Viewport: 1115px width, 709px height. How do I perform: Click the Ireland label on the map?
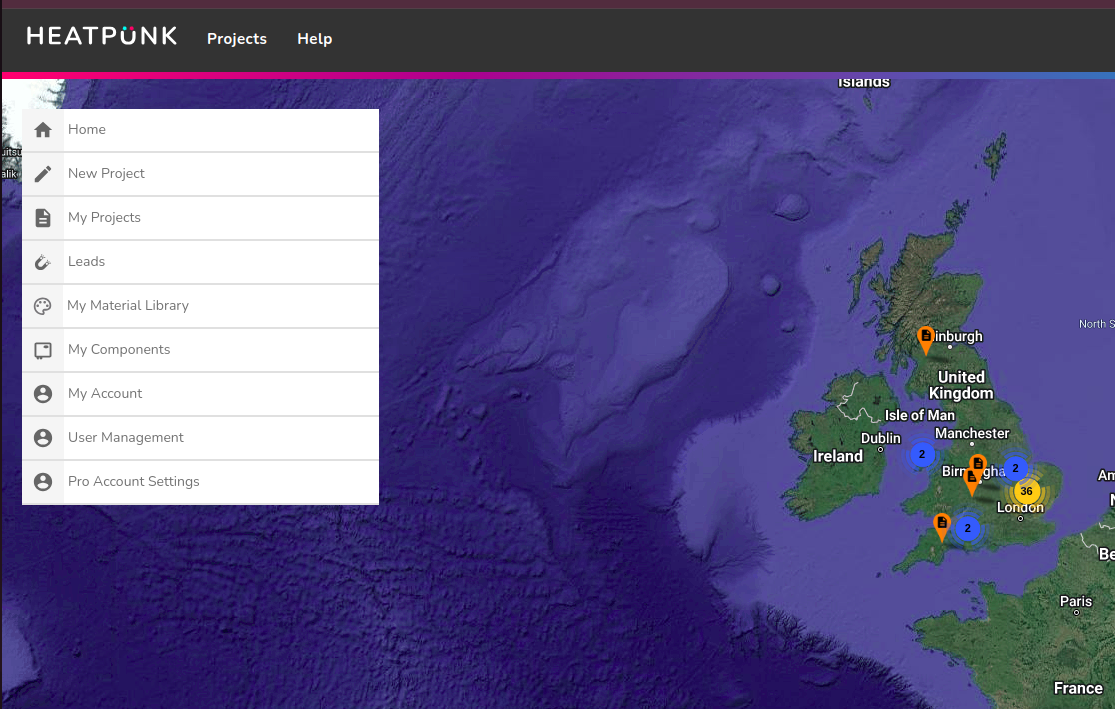pos(838,457)
